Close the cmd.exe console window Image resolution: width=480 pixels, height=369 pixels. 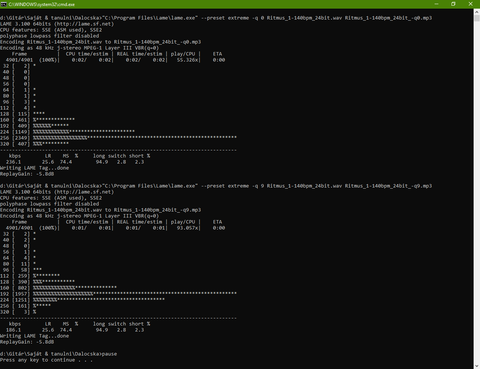coord(470,4)
